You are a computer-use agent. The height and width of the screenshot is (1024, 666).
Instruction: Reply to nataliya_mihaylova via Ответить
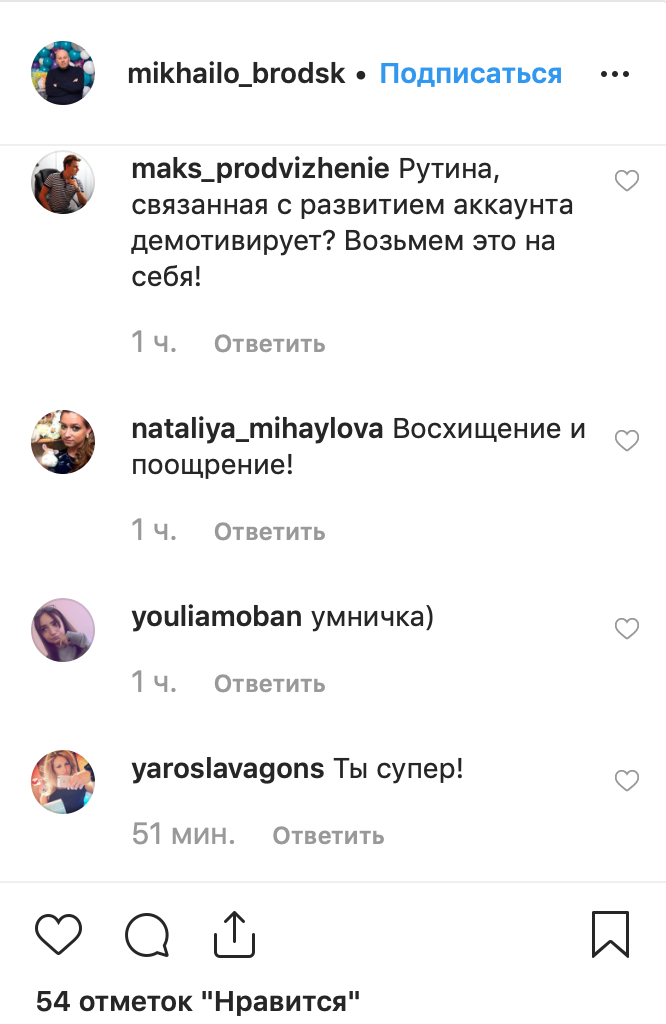[x=270, y=532]
